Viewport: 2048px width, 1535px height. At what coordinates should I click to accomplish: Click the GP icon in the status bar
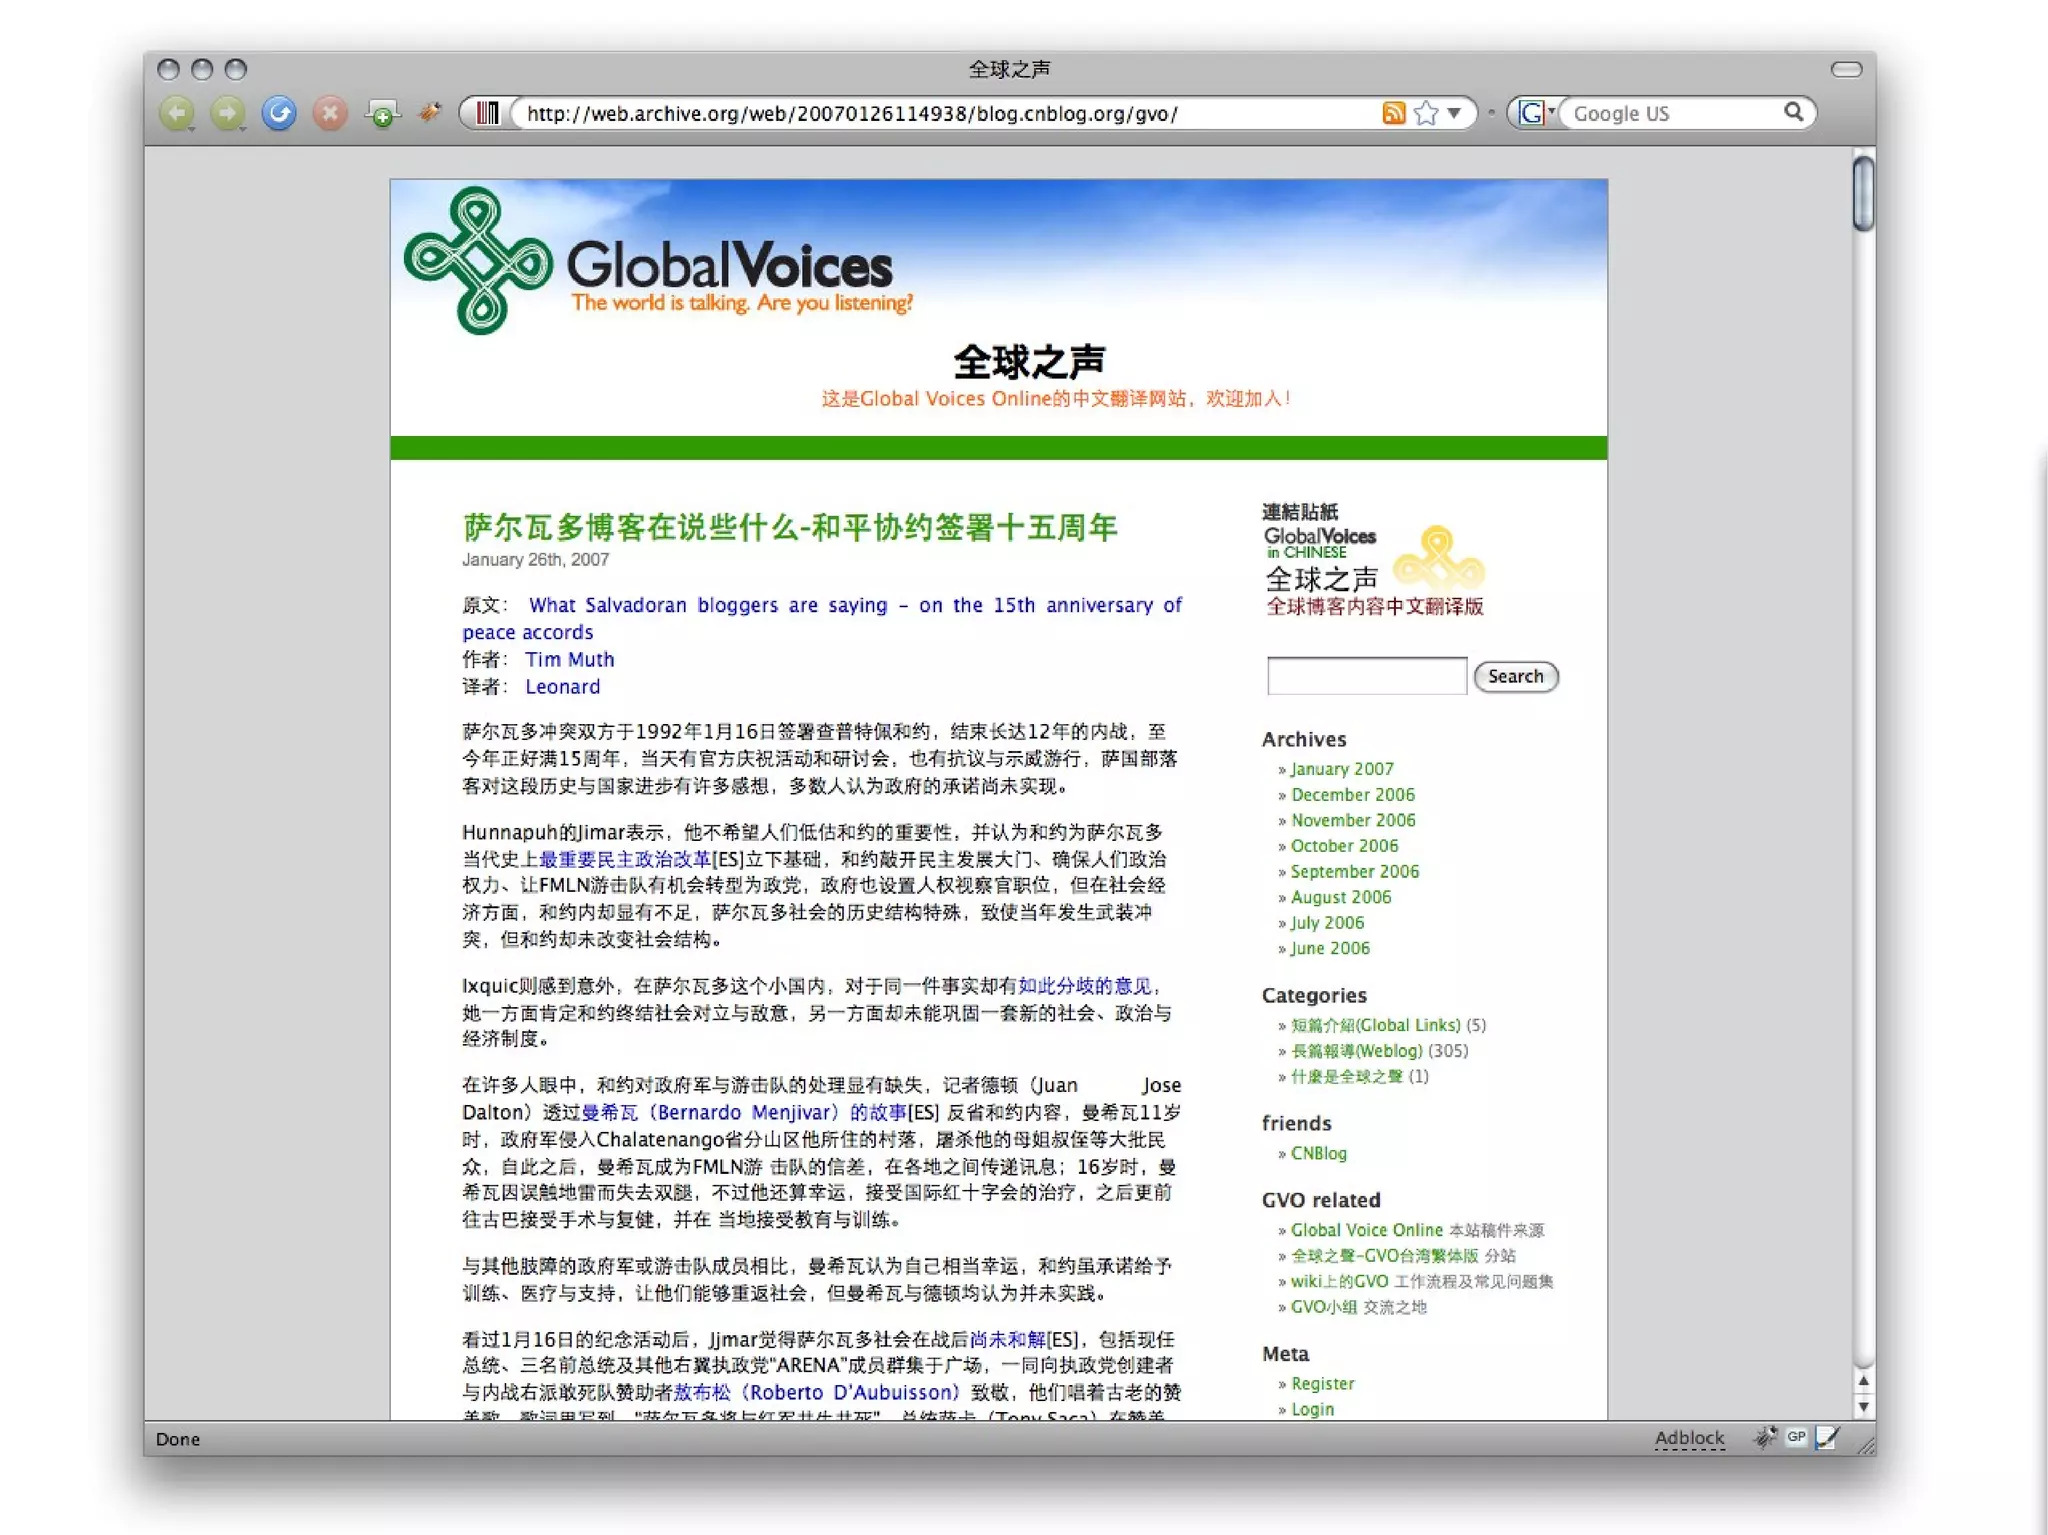(x=1797, y=1437)
